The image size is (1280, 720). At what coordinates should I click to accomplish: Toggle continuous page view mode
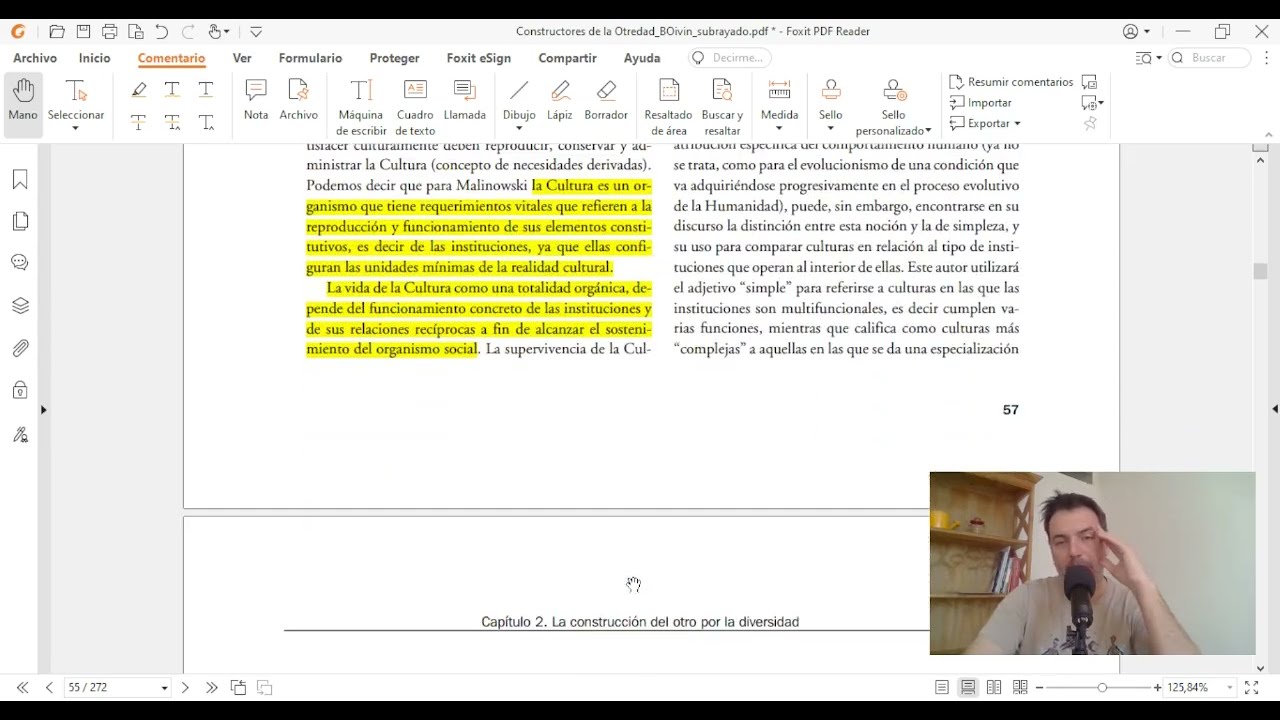pos(968,688)
